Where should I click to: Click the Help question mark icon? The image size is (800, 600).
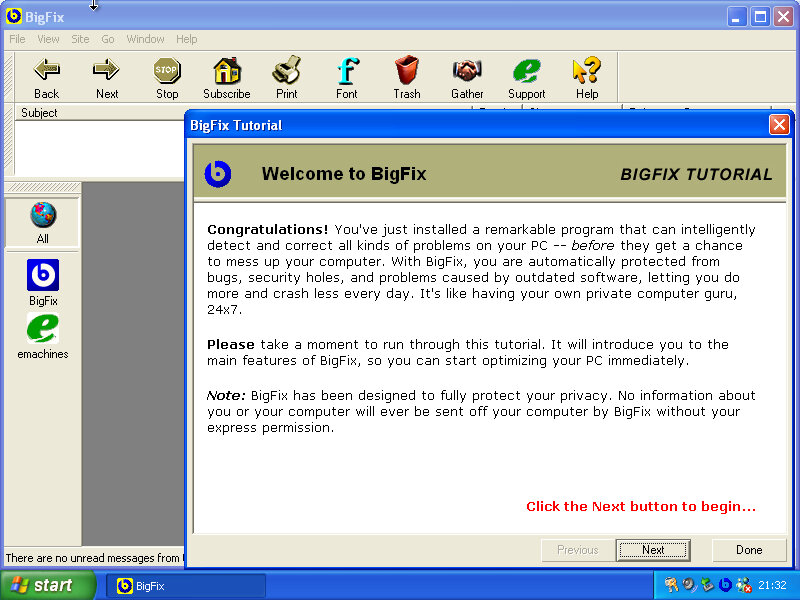pyautogui.click(x=587, y=71)
